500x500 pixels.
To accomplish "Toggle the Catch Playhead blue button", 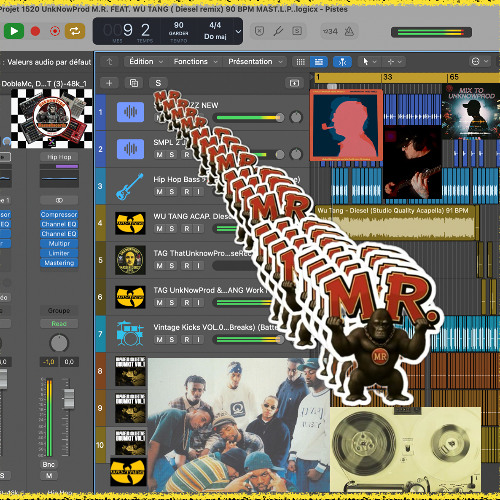I will click(x=342, y=62).
